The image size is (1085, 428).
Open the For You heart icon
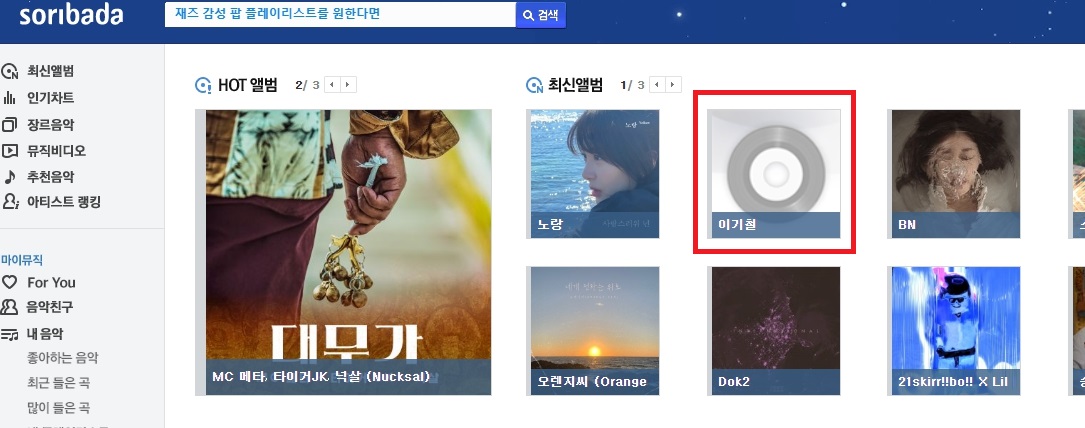click(x=10, y=282)
